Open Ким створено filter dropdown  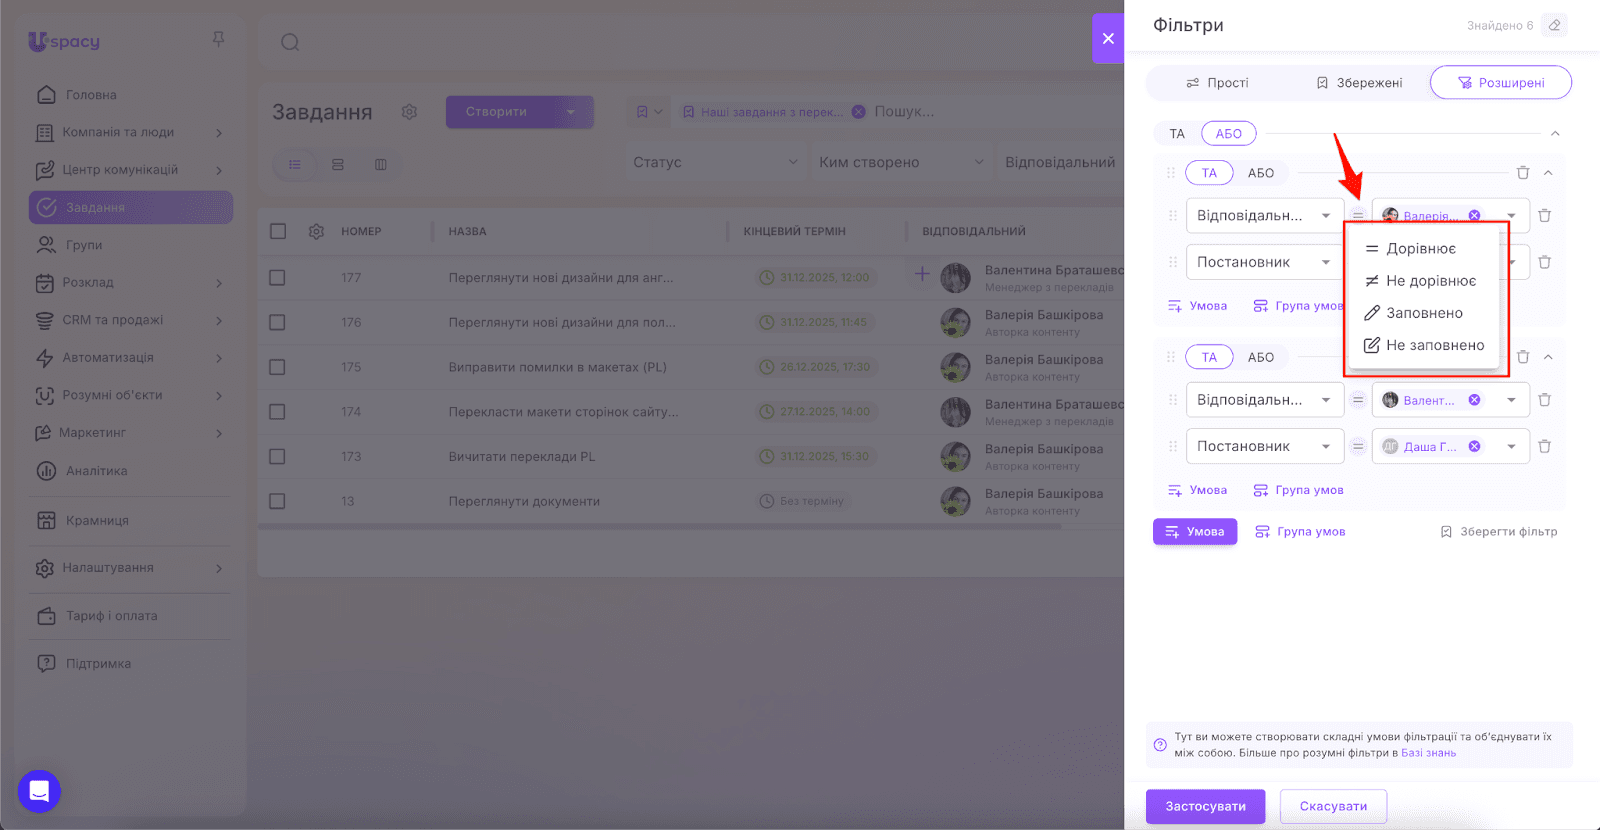point(901,162)
